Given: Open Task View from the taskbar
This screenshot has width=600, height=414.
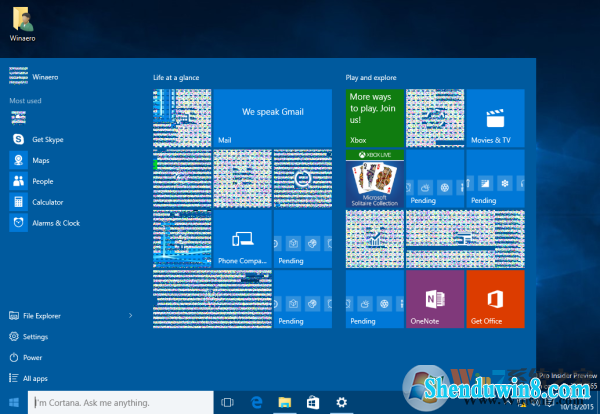Looking at the screenshot, I should (x=227, y=403).
